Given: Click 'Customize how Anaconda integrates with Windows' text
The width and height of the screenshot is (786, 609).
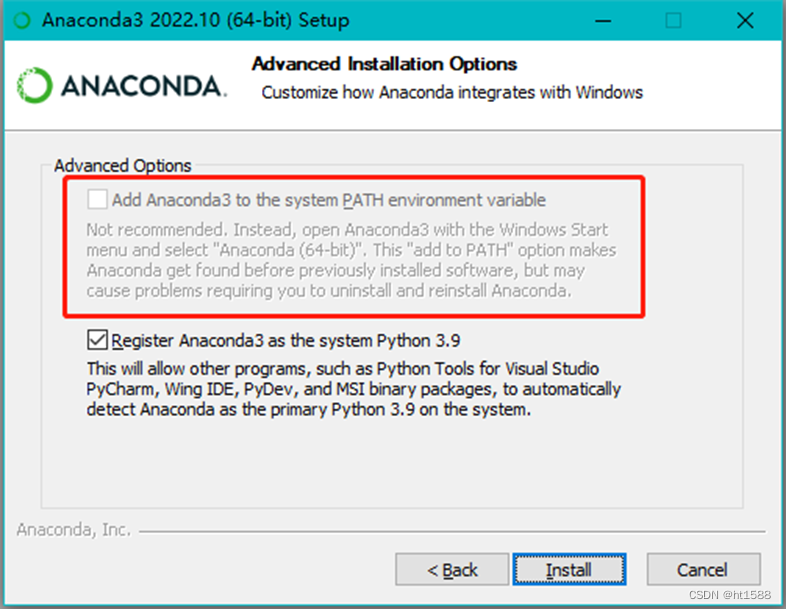Looking at the screenshot, I should [x=452, y=93].
